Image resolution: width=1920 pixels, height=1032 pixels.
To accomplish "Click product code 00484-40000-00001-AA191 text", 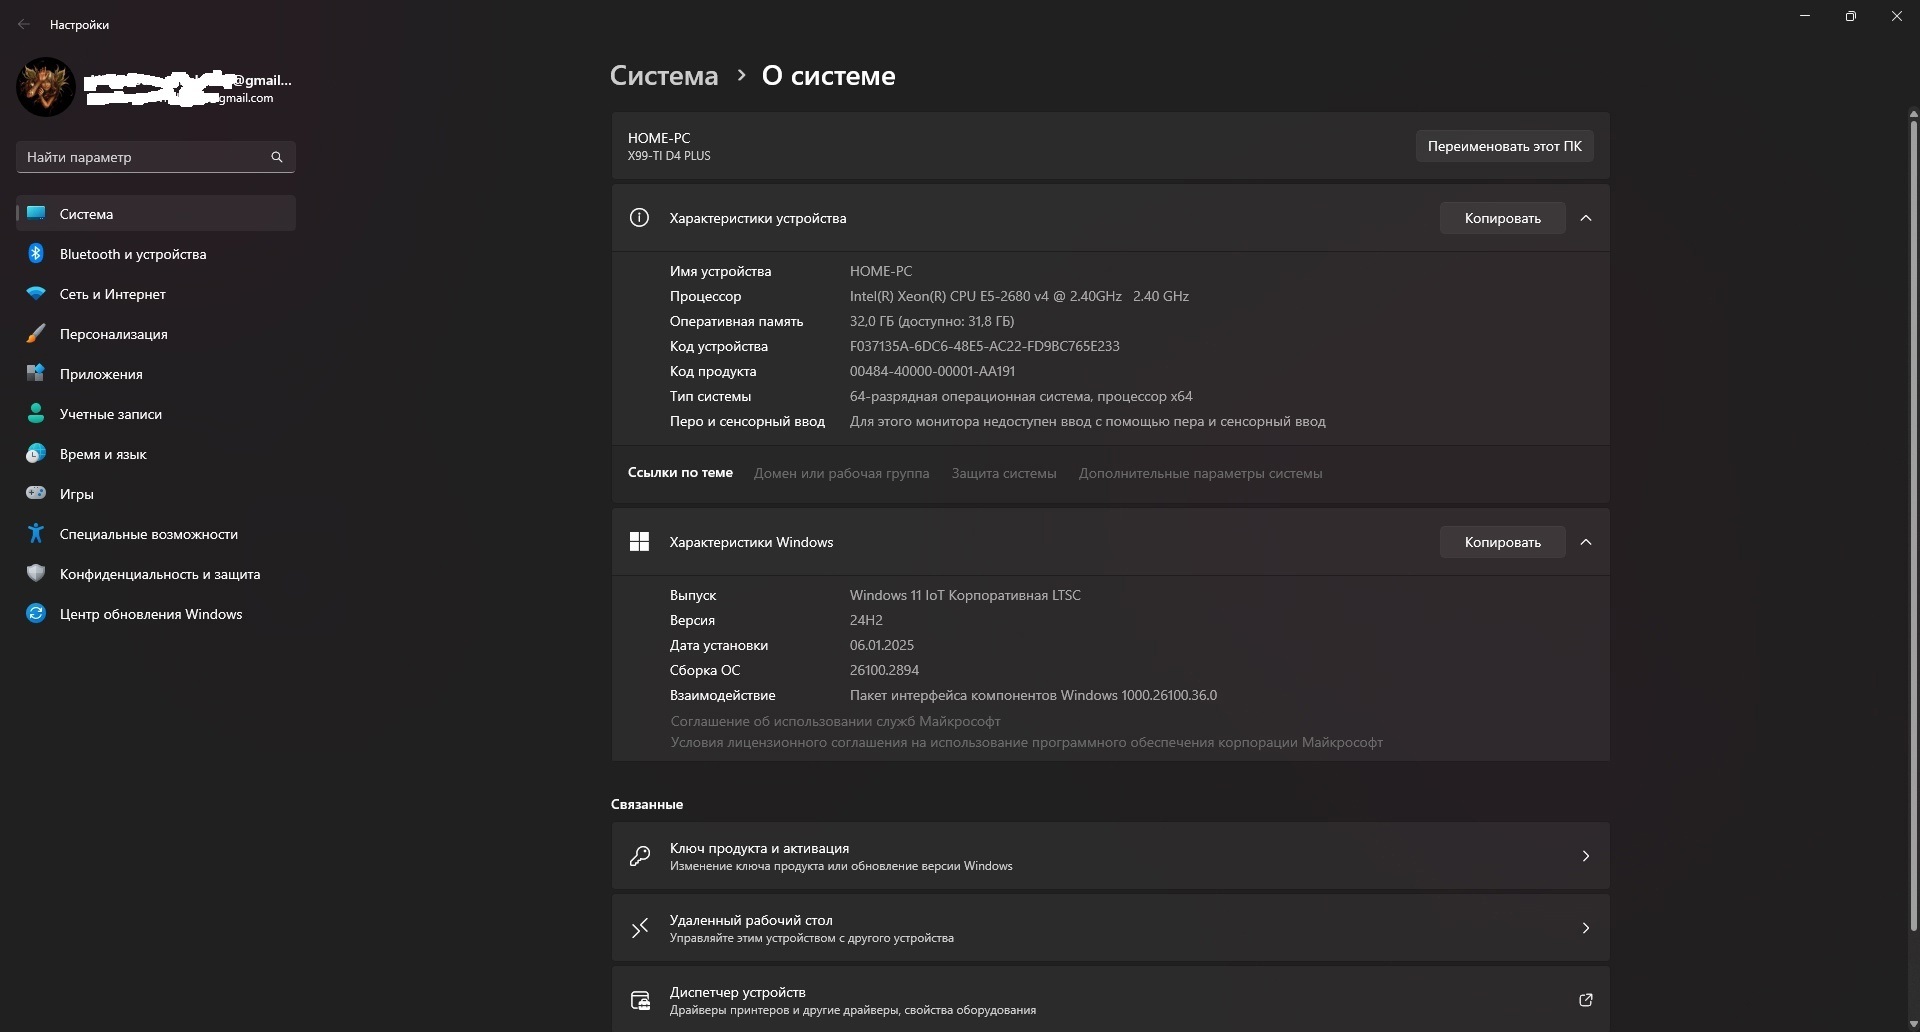I will pos(932,371).
